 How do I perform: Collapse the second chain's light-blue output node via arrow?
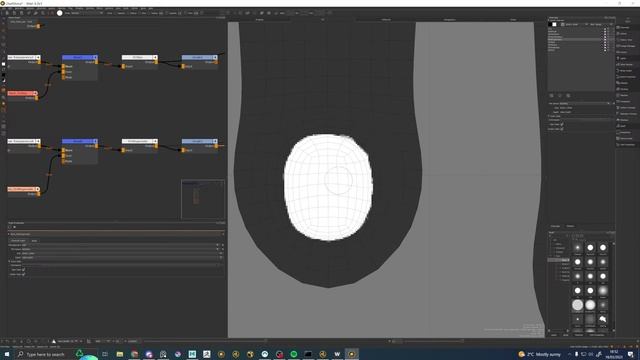[215, 142]
